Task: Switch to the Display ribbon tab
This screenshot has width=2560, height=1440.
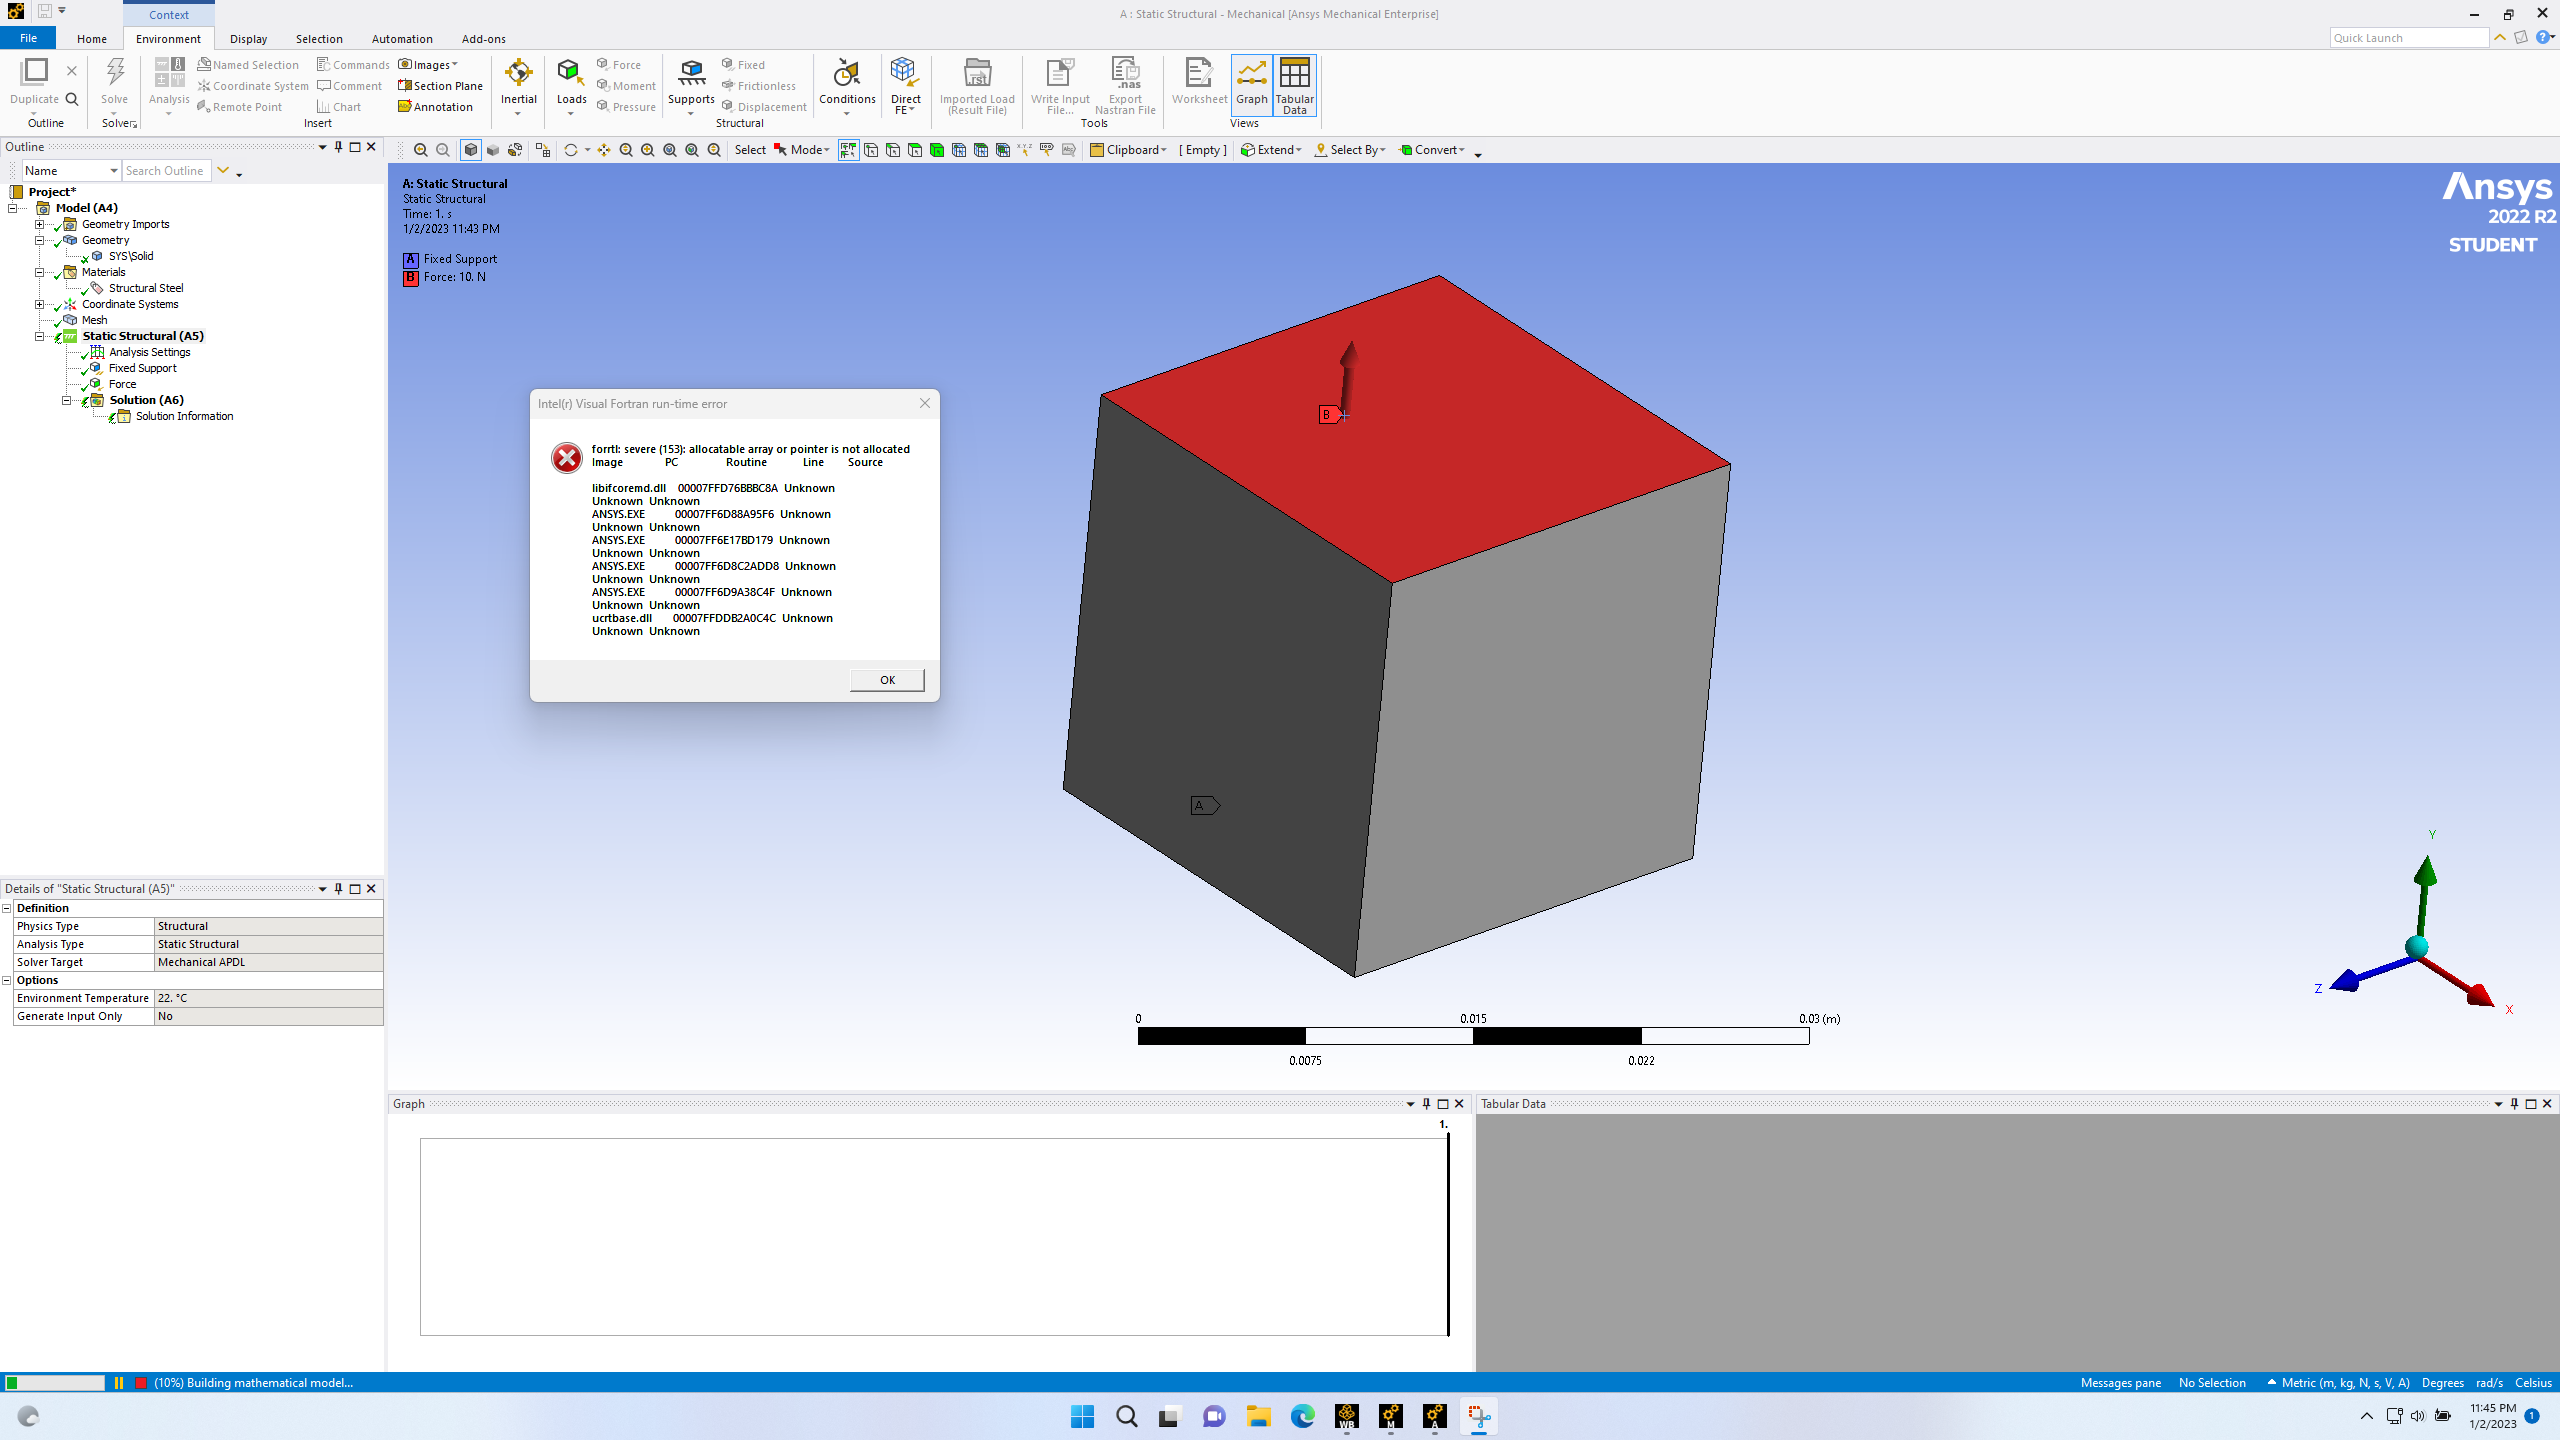Action: 248,39
